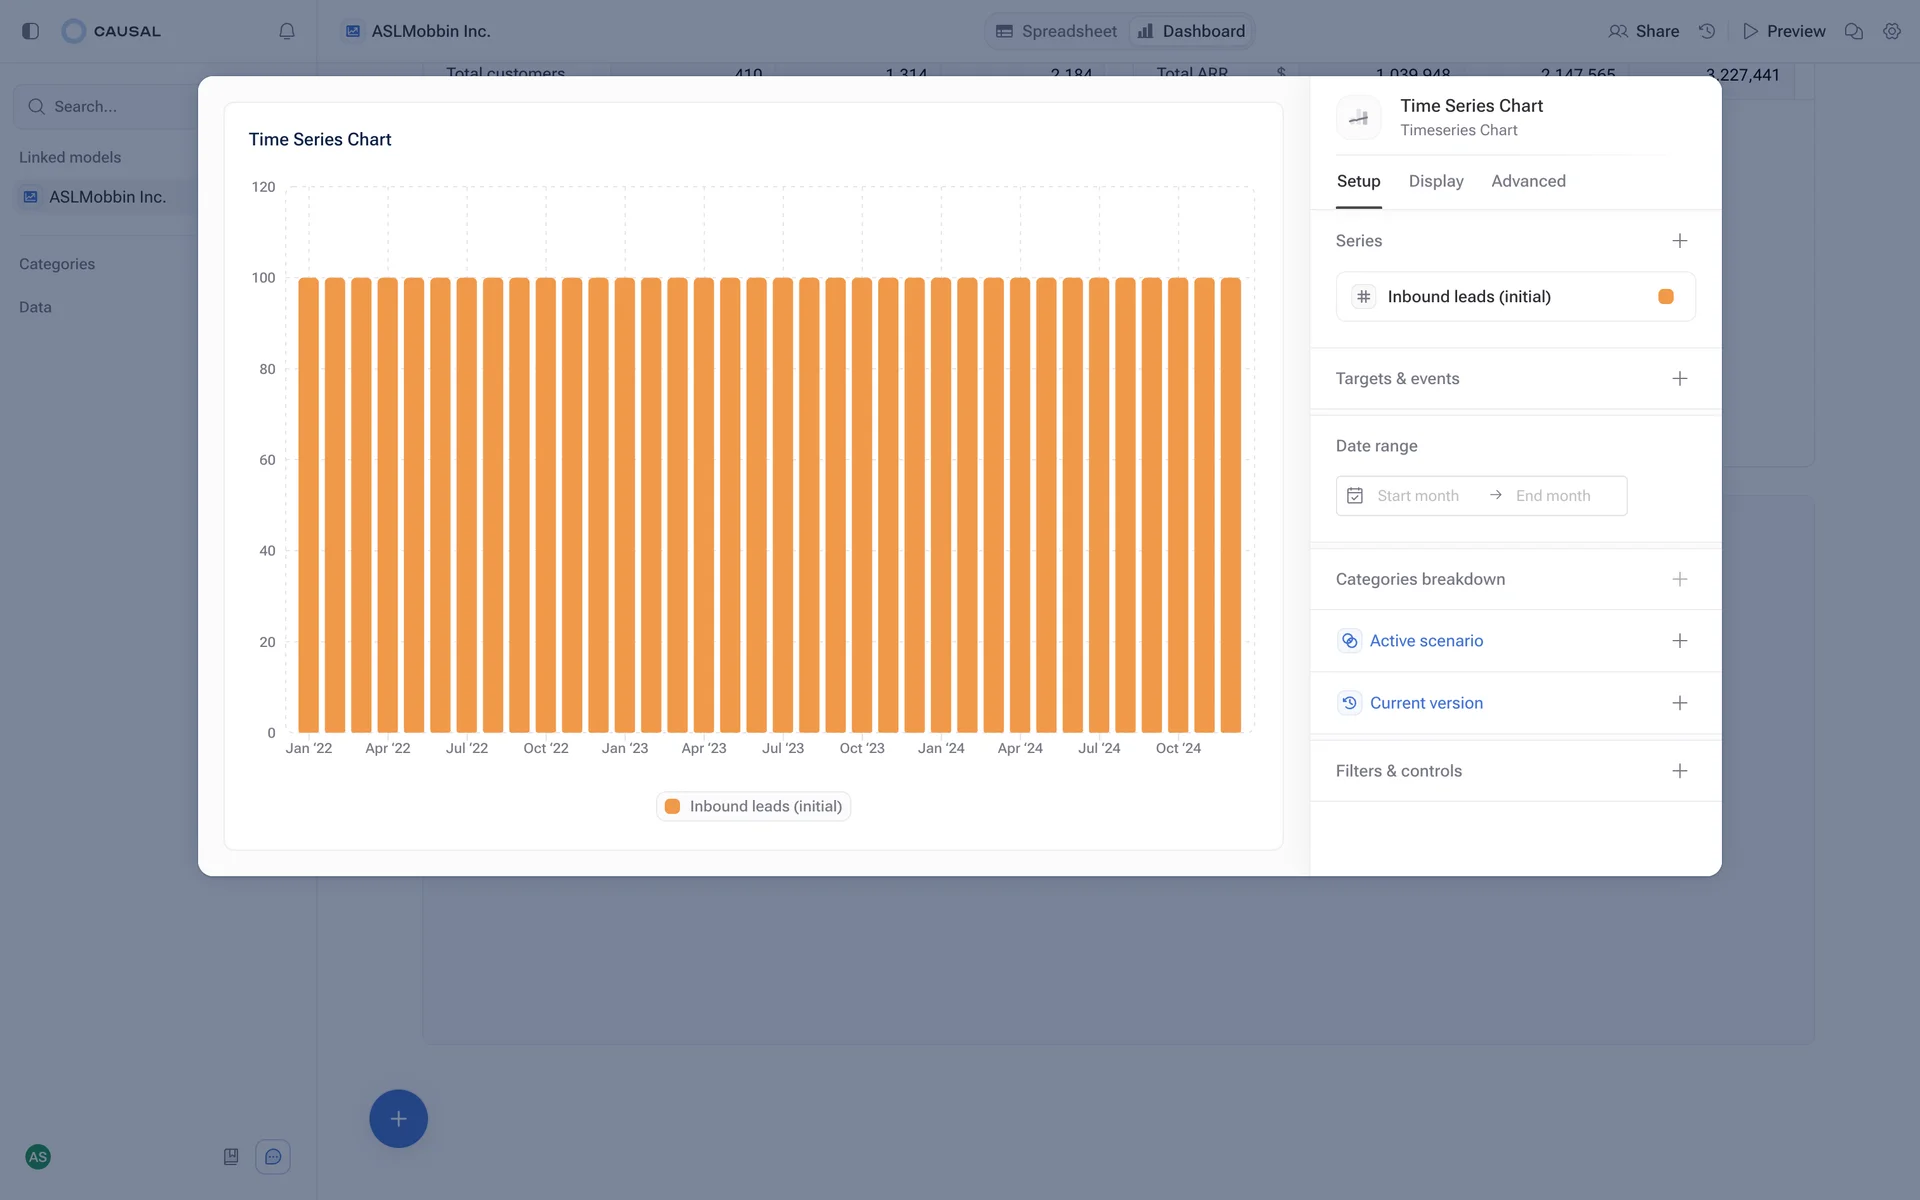Click the book documentation icon
Image resolution: width=1920 pixels, height=1200 pixels.
point(231,1157)
